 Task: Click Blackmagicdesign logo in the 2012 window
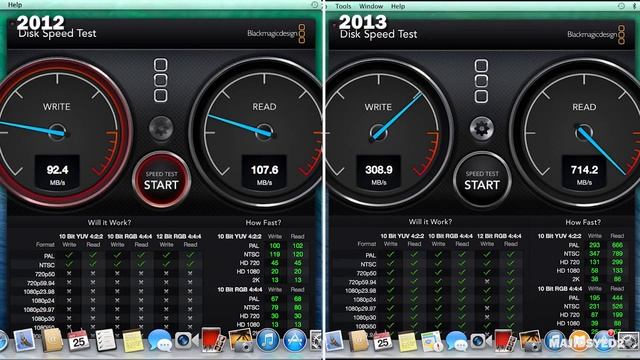[276, 34]
